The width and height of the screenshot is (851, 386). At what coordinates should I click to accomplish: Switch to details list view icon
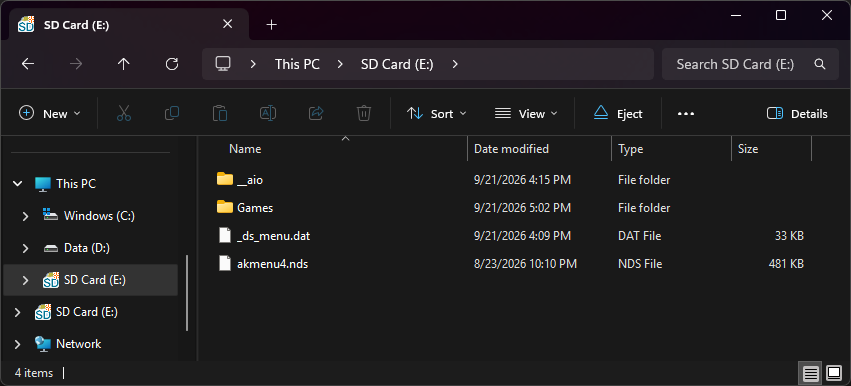[x=811, y=373]
